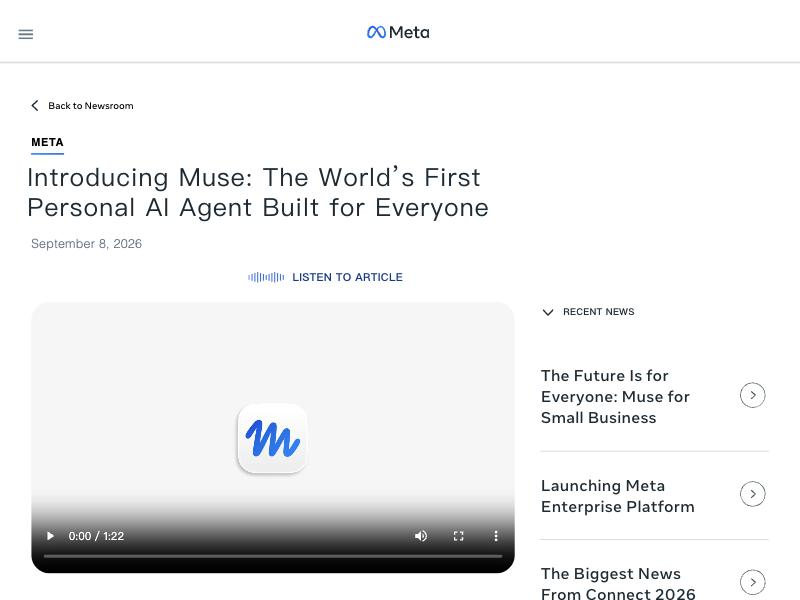The width and height of the screenshot is (800, 600).
Task: Click the date September 8, 2026
Action: click(86, 244)
